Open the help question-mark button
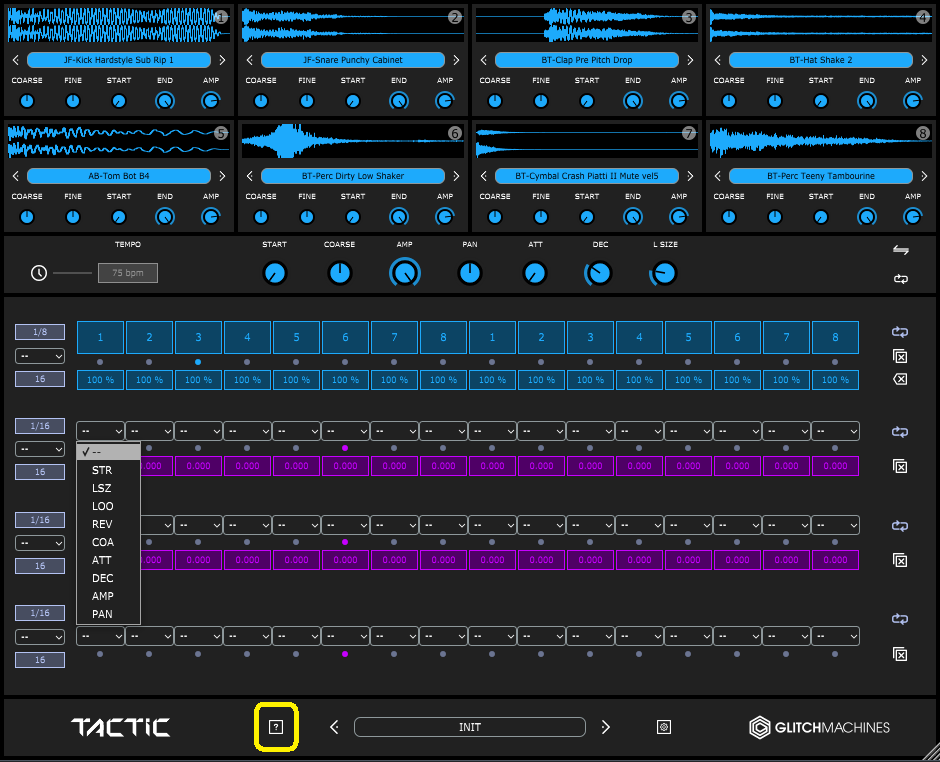940x762 pixels. [x=276, y=727]
